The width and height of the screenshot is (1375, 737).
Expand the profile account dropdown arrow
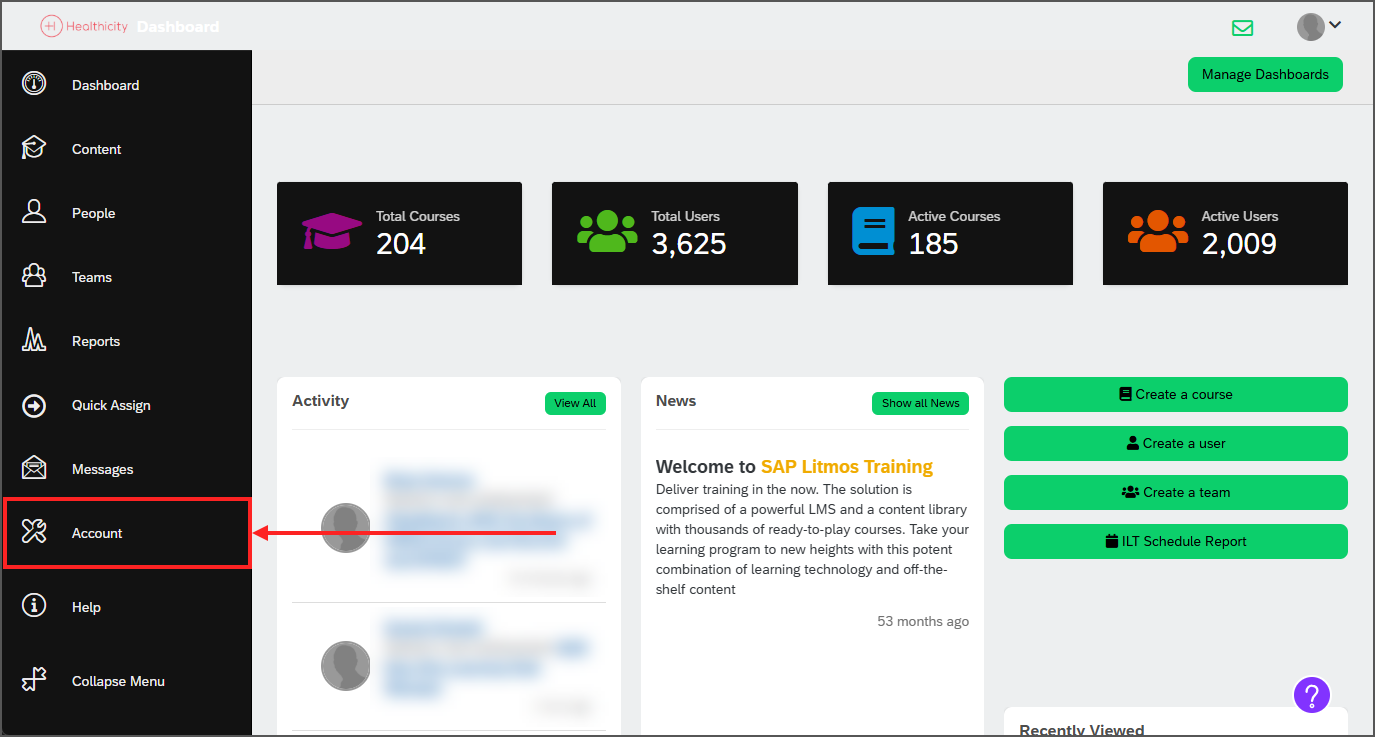[1334, 25]
